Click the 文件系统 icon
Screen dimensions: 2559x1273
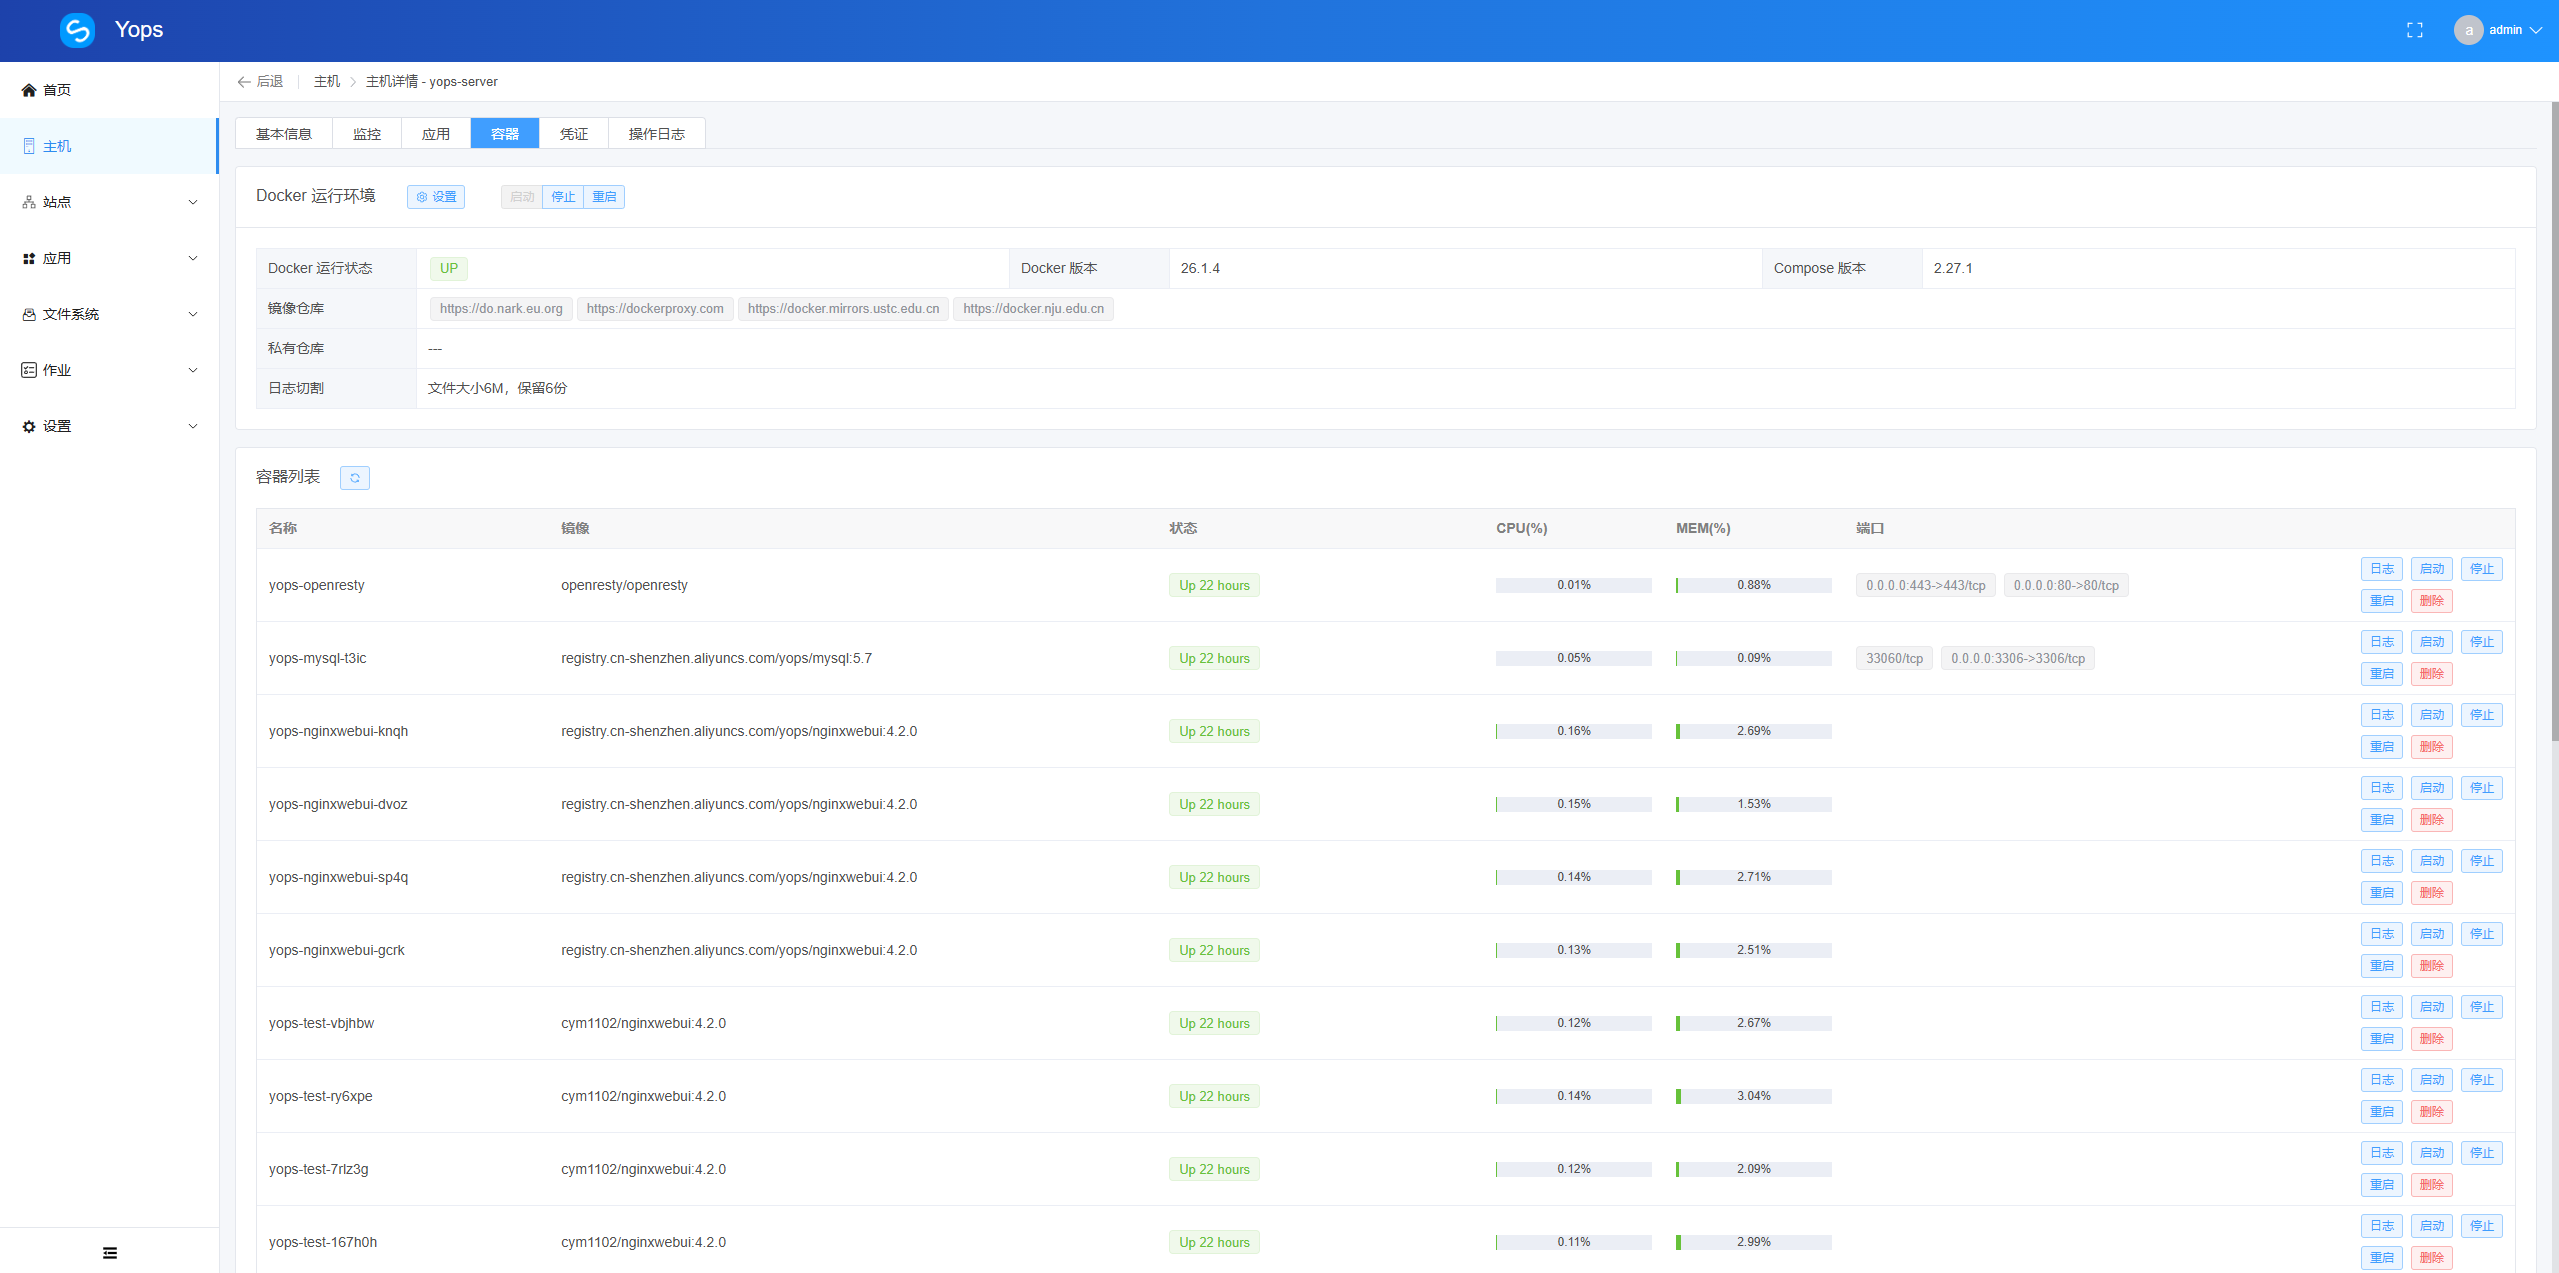(x=29, y=314)
